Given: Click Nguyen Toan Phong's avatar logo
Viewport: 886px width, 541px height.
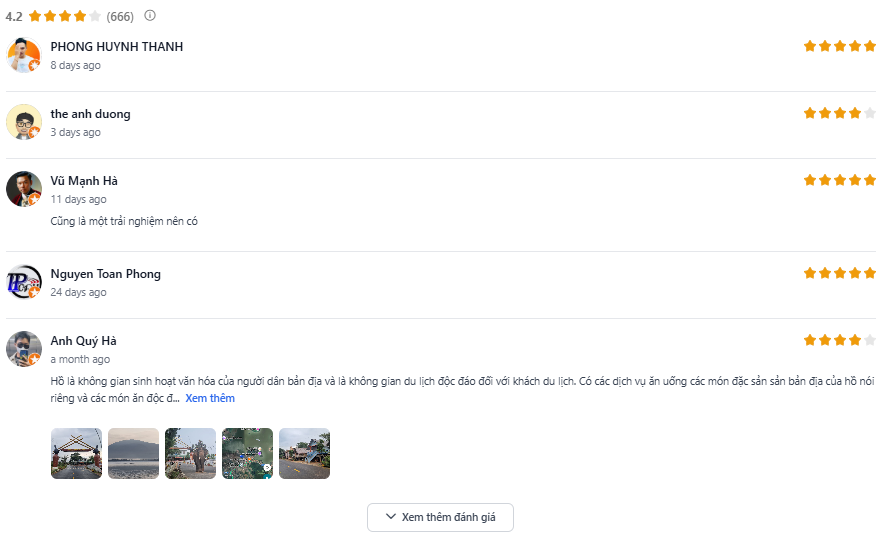Looking at the screenshot, I should coord(24,282).
